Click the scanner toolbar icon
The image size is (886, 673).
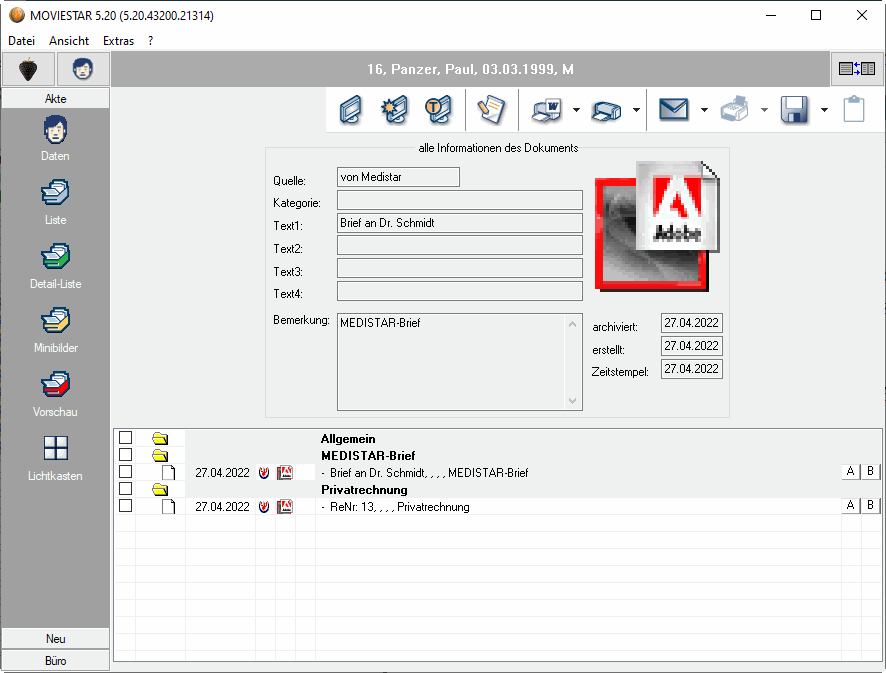tap(606, 111)
